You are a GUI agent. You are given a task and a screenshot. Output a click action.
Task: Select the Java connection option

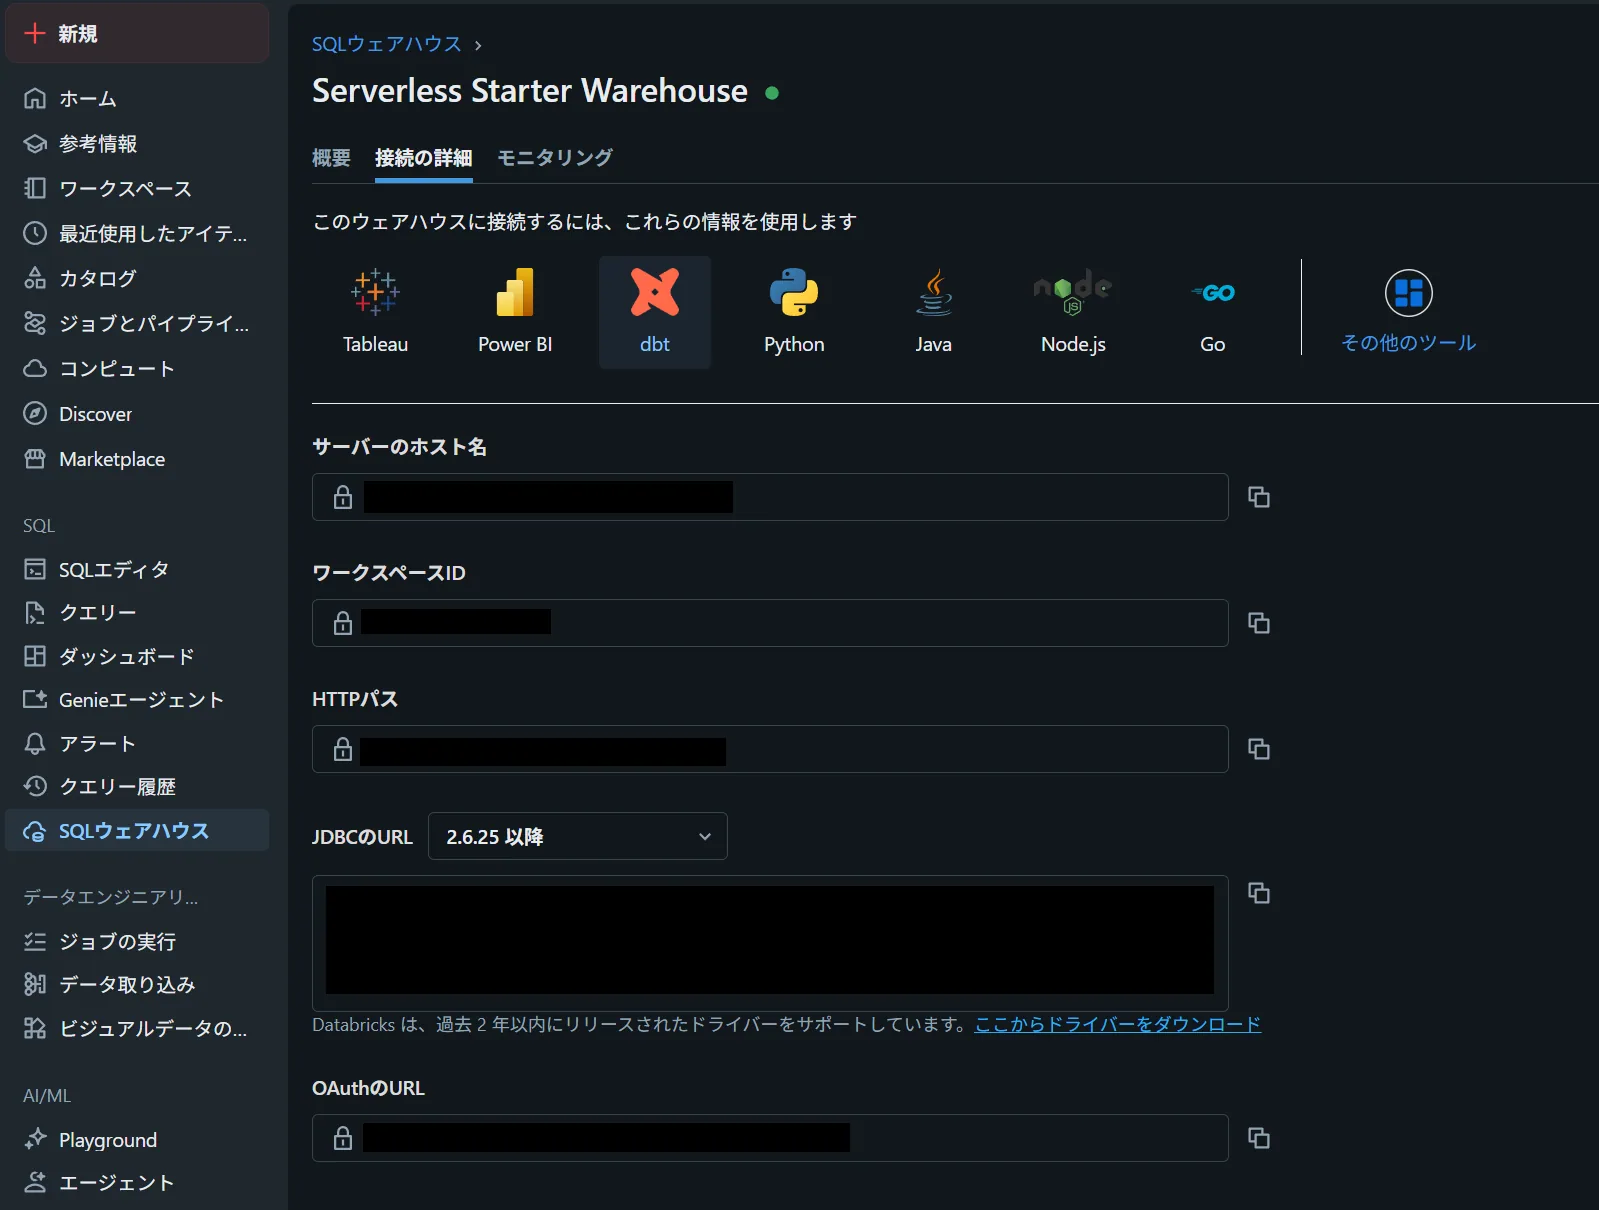(934, 312)
